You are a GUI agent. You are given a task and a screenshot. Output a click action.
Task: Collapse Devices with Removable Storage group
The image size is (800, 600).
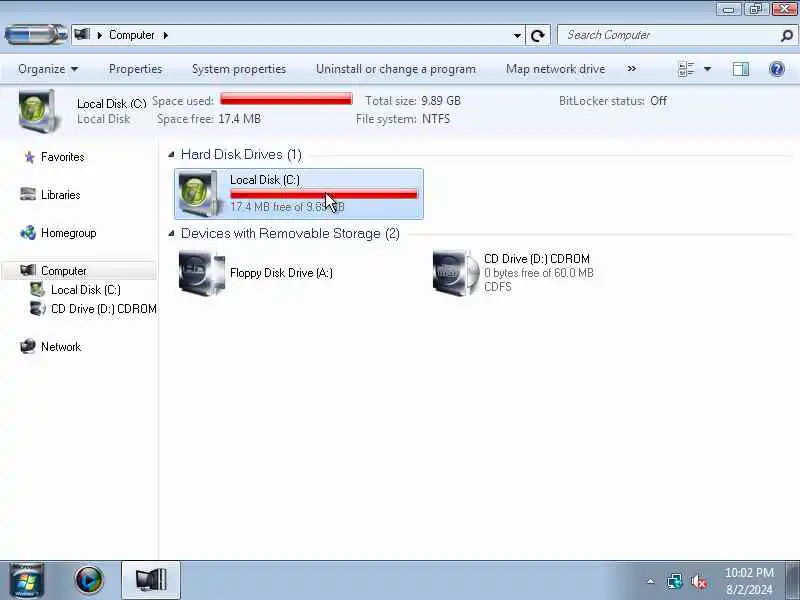click(171, 233)
